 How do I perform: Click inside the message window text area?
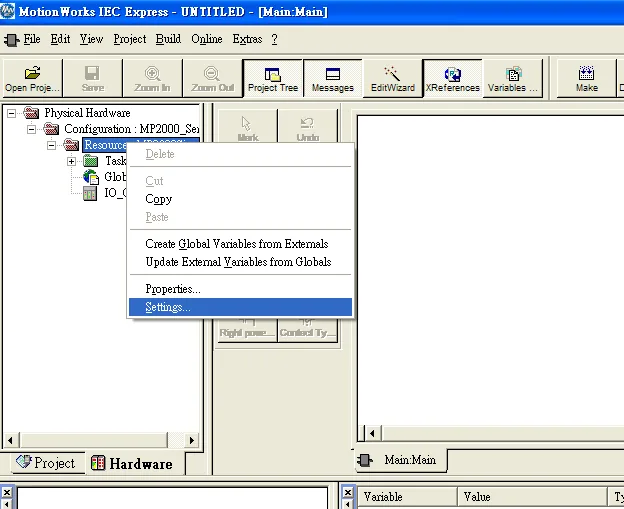click(x=172, y=498)
